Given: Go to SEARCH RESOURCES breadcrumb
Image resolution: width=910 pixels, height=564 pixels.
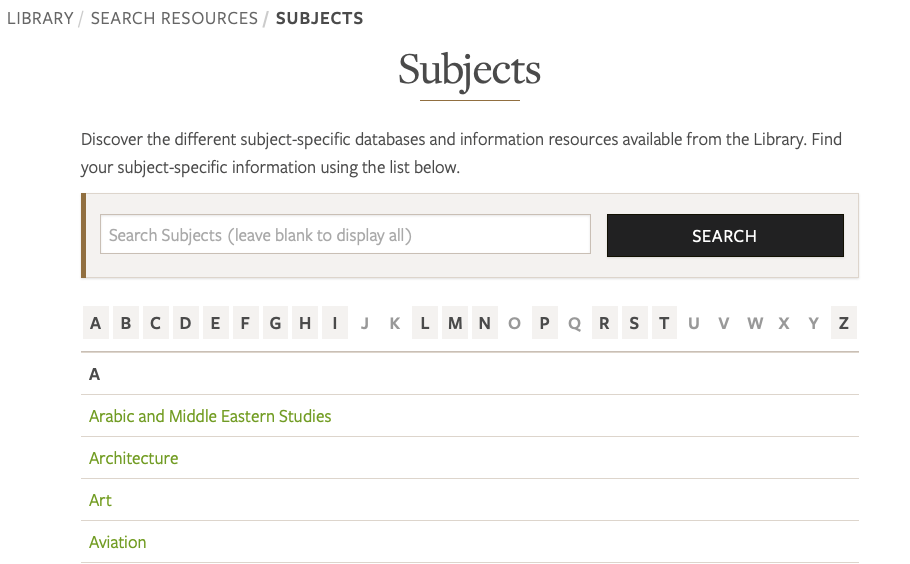Looking at the screenshot, I should point(174,19).
